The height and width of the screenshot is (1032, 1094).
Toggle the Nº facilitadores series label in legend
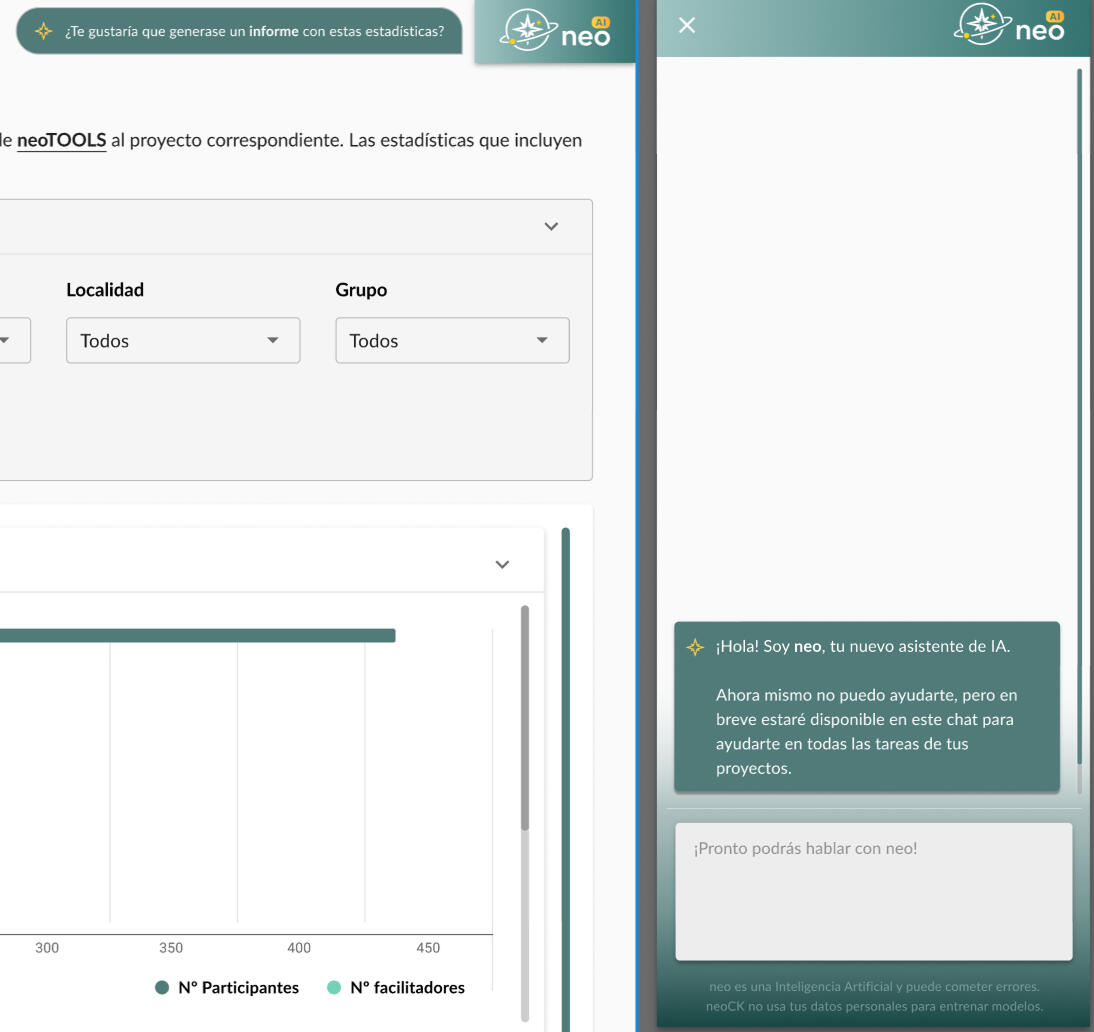[407, 988]
